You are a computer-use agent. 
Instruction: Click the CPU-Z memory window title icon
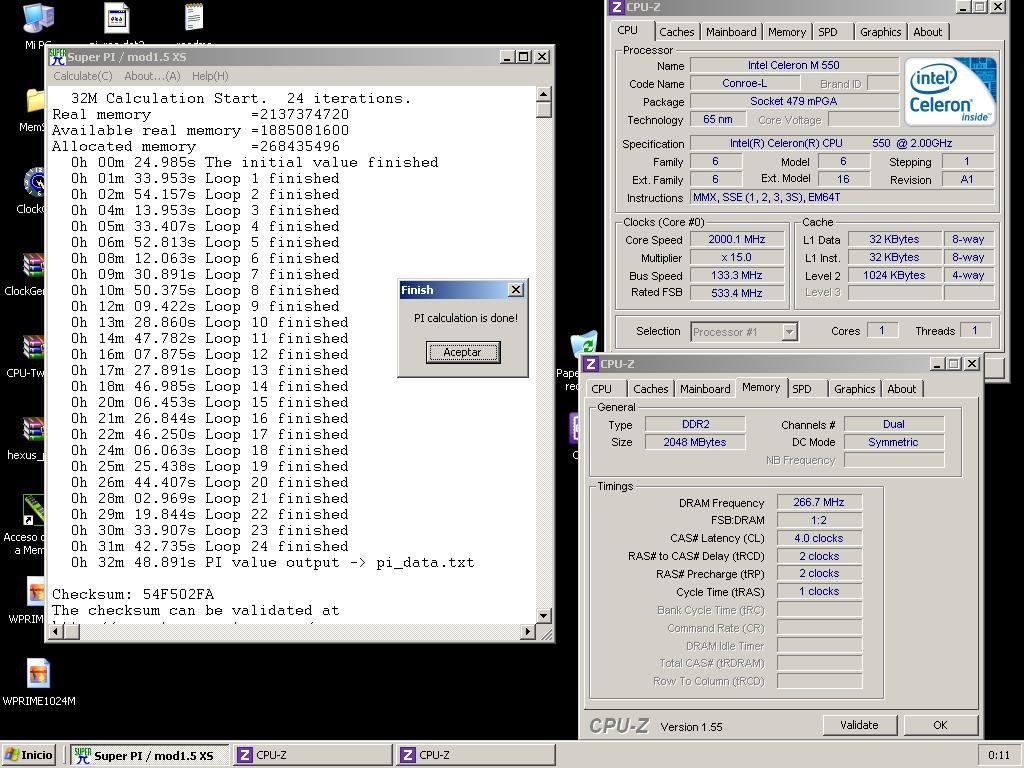pos(591,364)
